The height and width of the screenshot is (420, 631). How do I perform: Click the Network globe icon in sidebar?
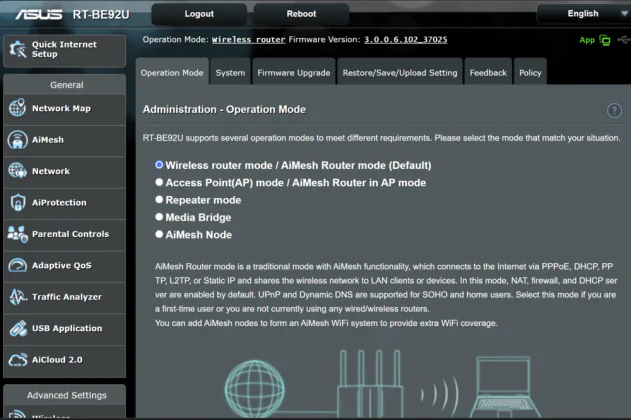(17, 171)
